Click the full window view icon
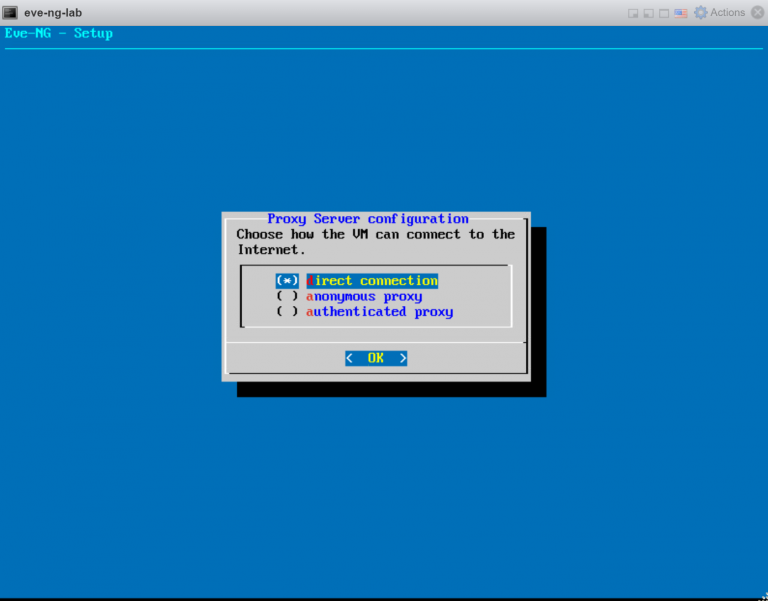Image resolution: width=768 pixels, height=601 pixels. 664,13
